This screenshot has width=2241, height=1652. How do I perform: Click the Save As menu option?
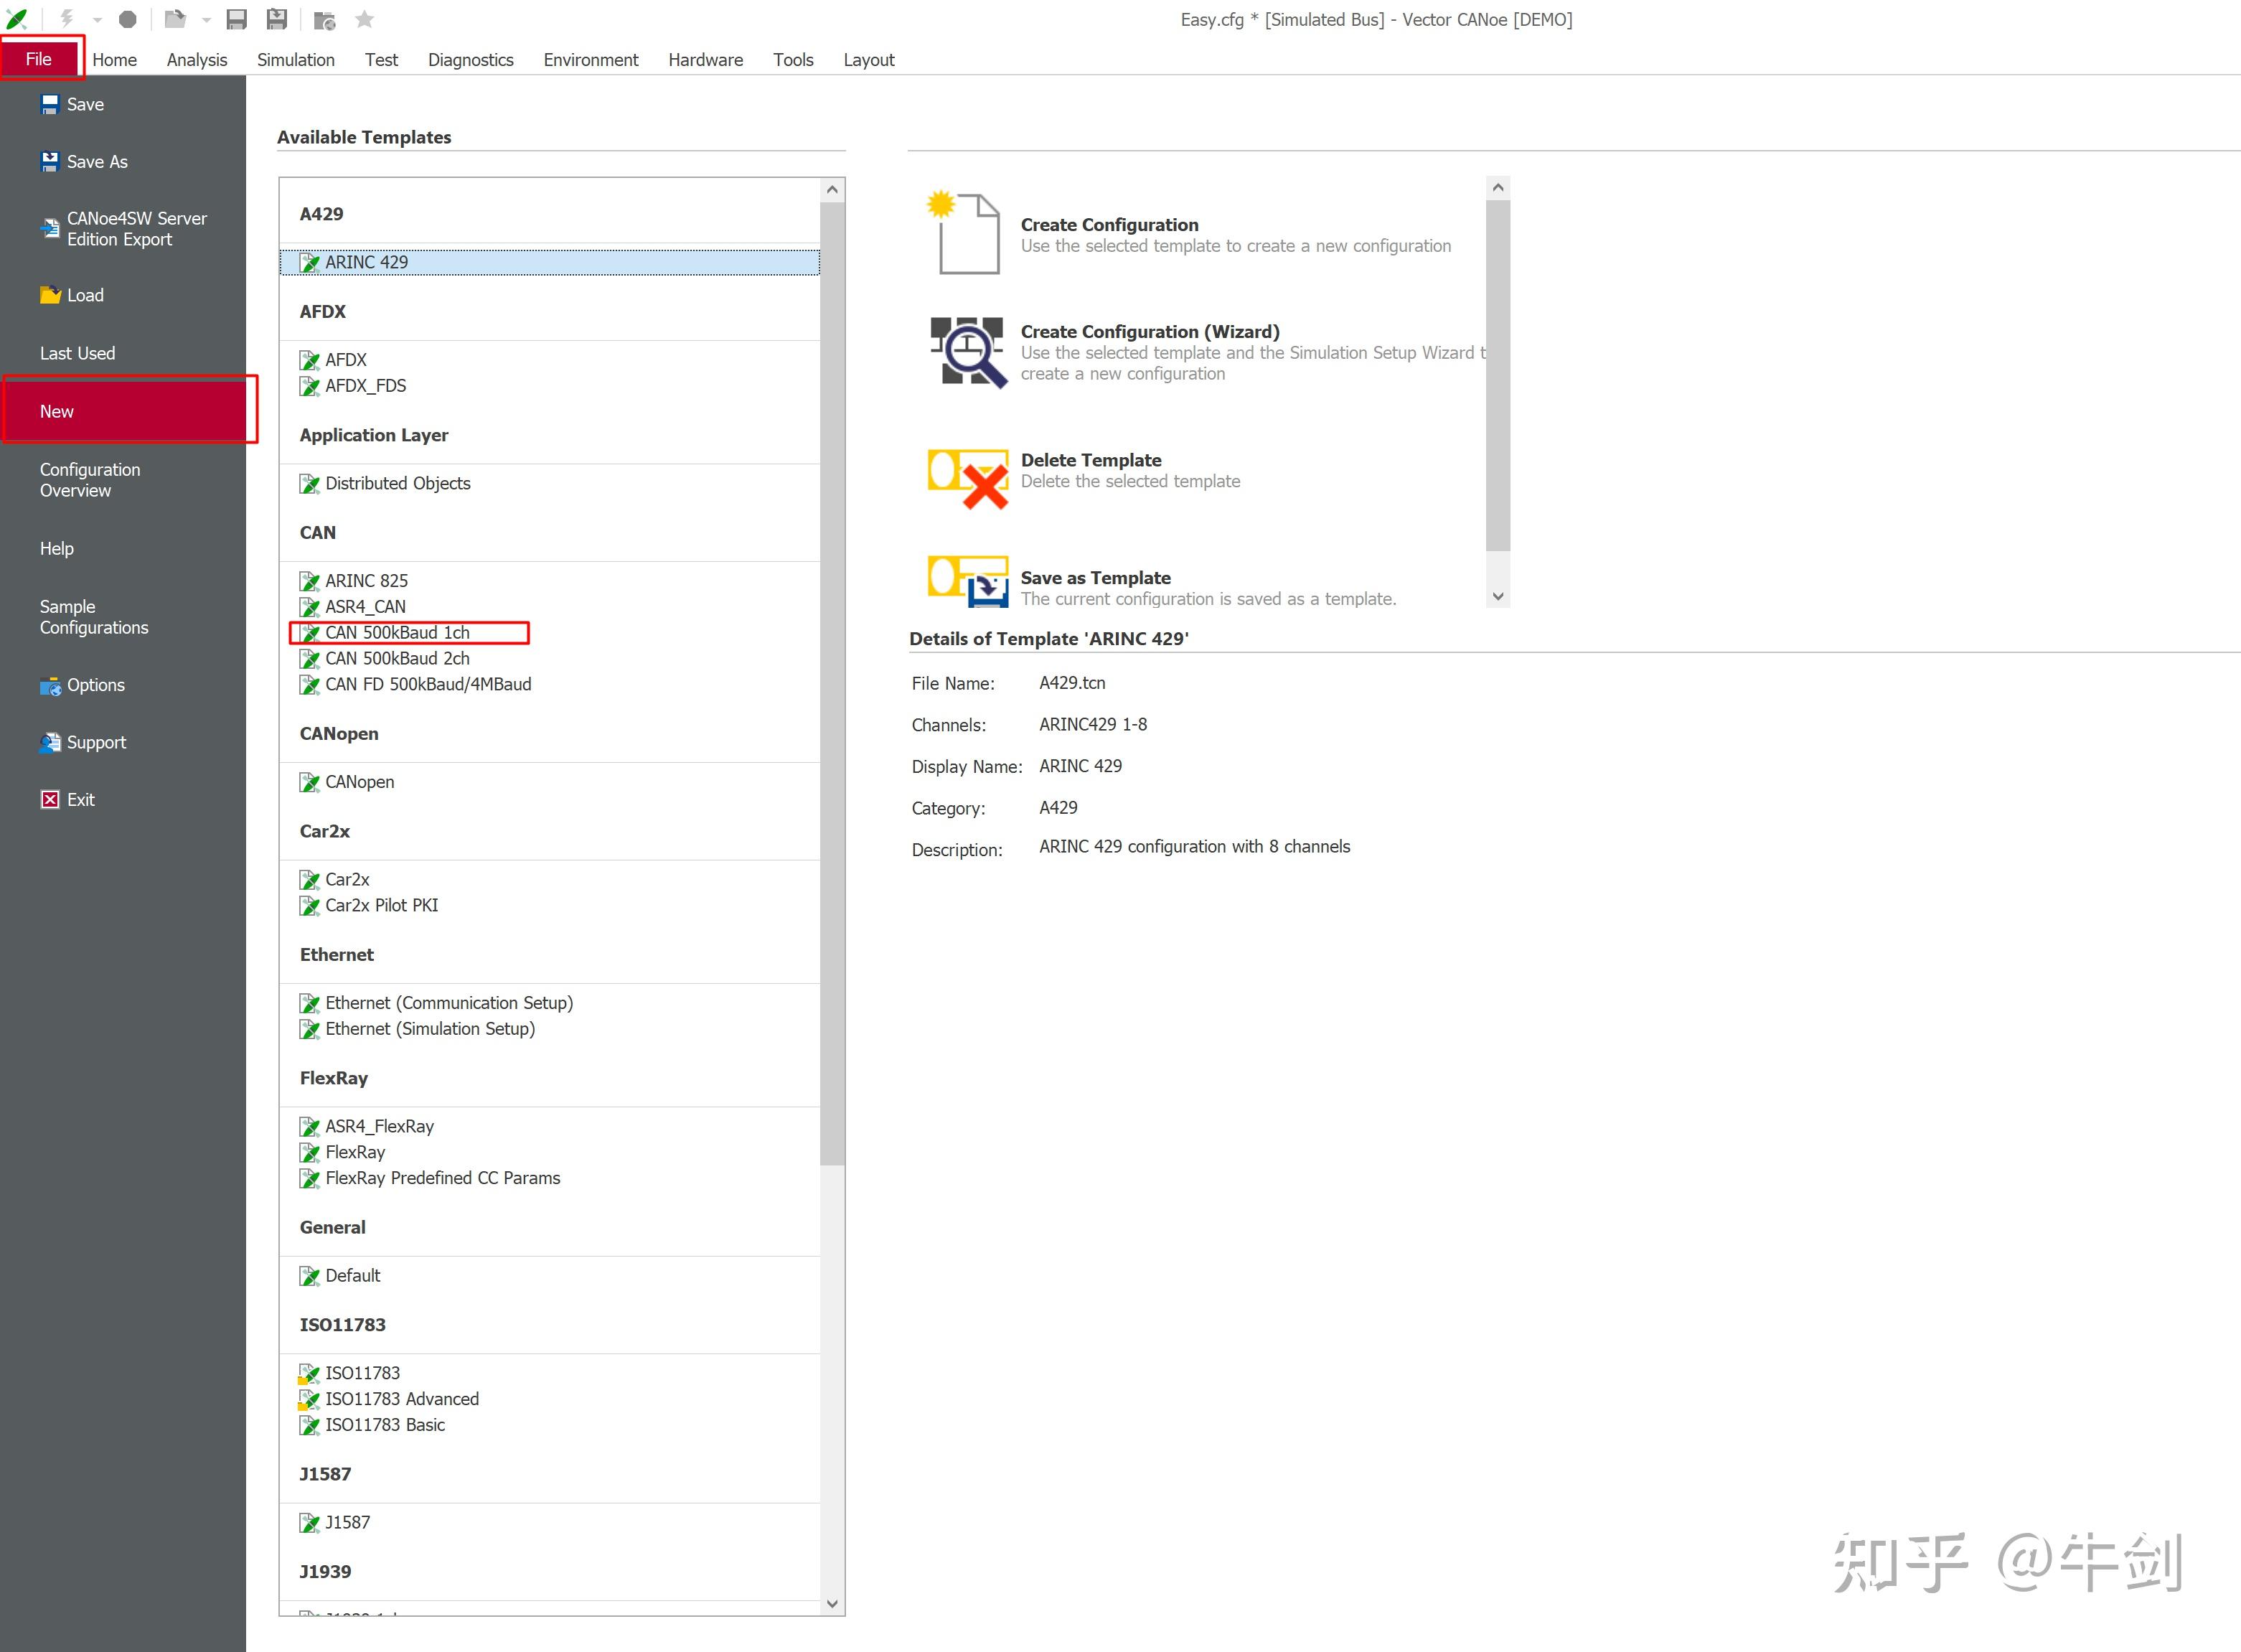point(95,159)
